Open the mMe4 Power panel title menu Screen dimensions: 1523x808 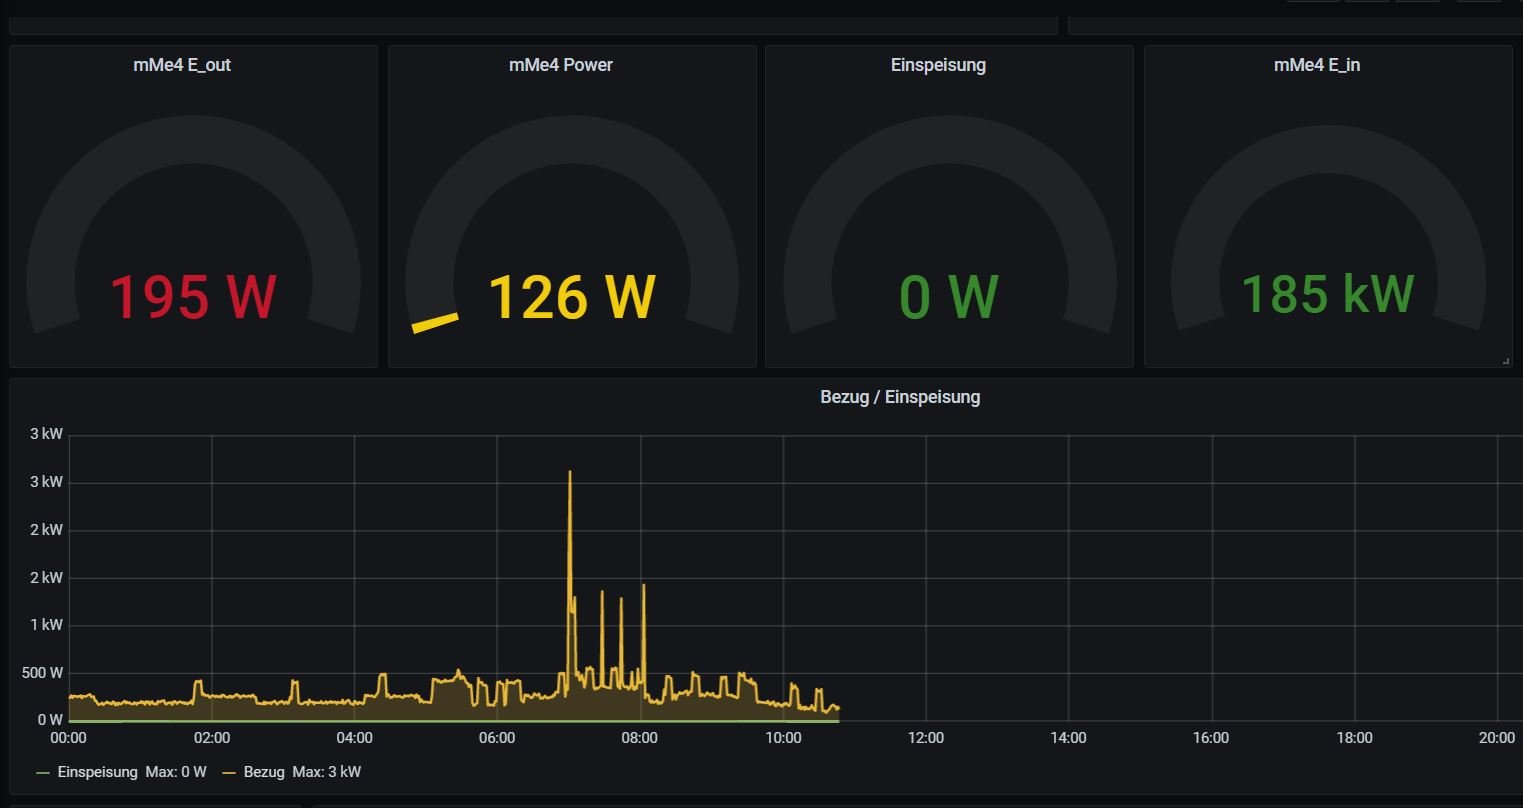click(x=560, y=65)
